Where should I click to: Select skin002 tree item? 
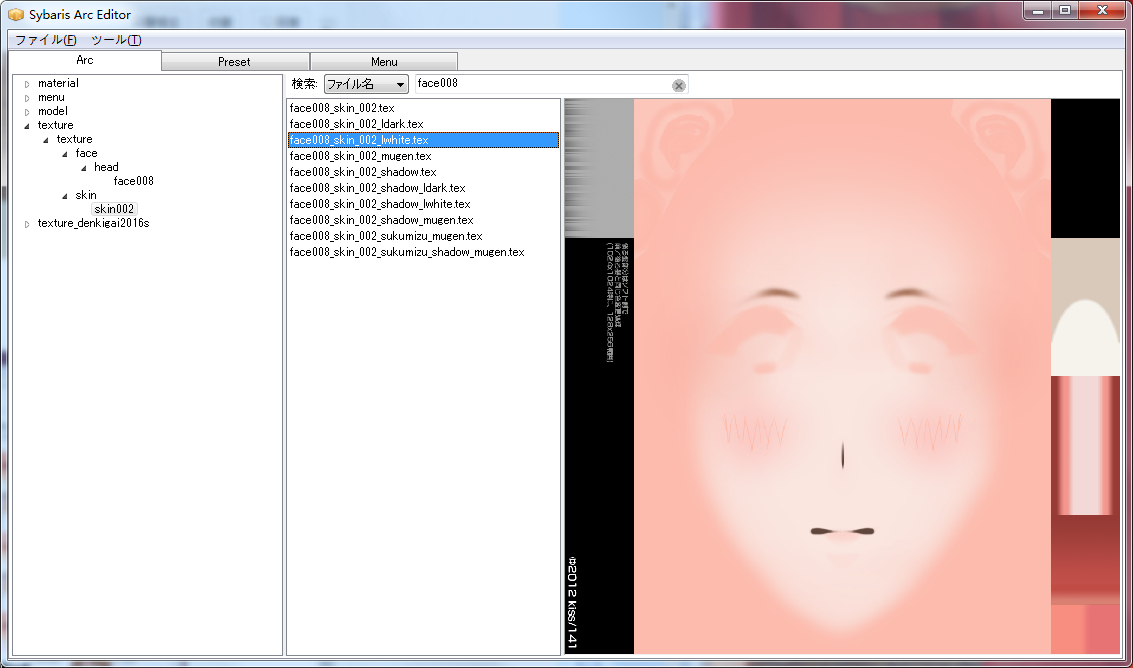tap(114, 209)
